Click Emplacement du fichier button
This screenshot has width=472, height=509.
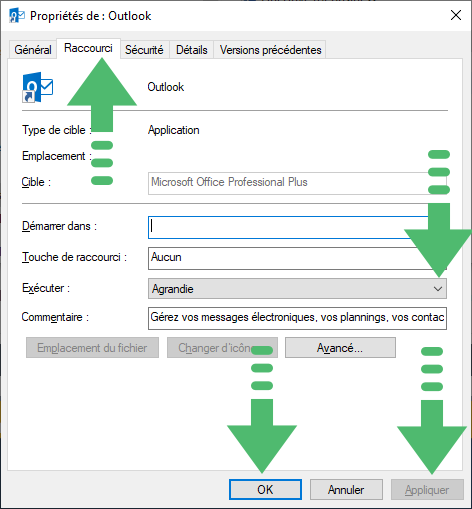(92, 348)
